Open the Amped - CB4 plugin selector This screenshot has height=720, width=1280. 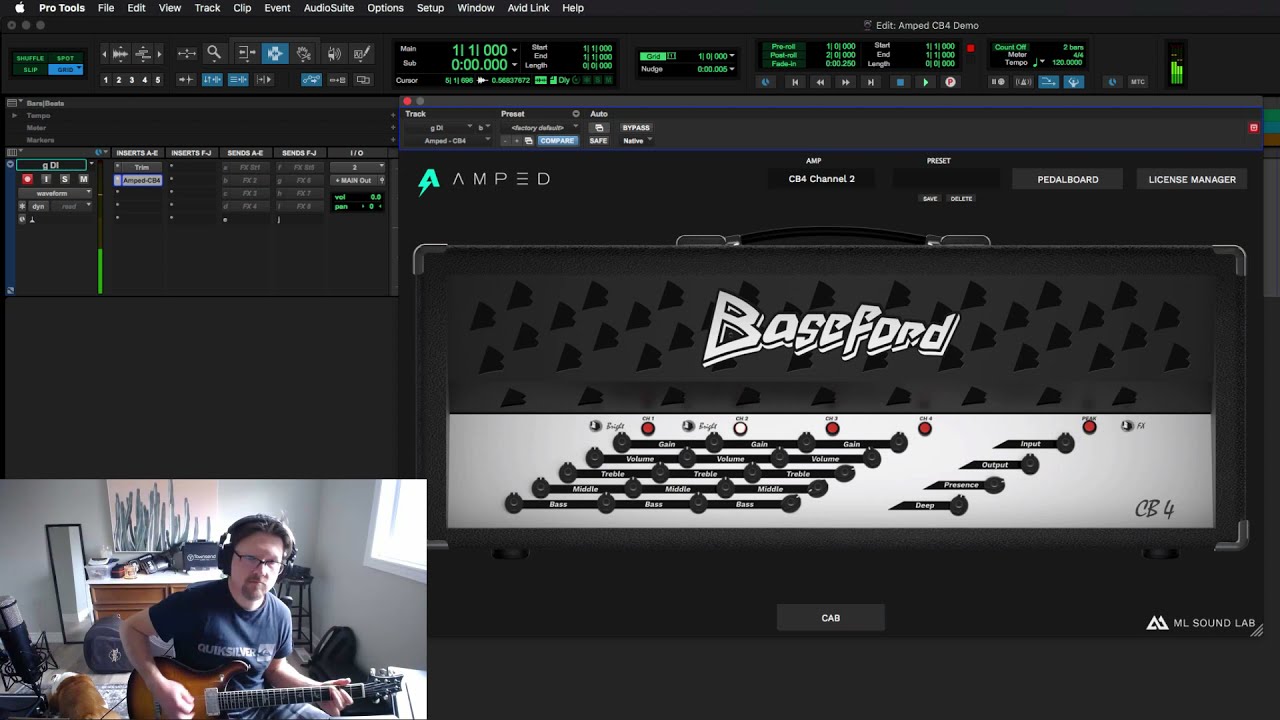[447, 141]
